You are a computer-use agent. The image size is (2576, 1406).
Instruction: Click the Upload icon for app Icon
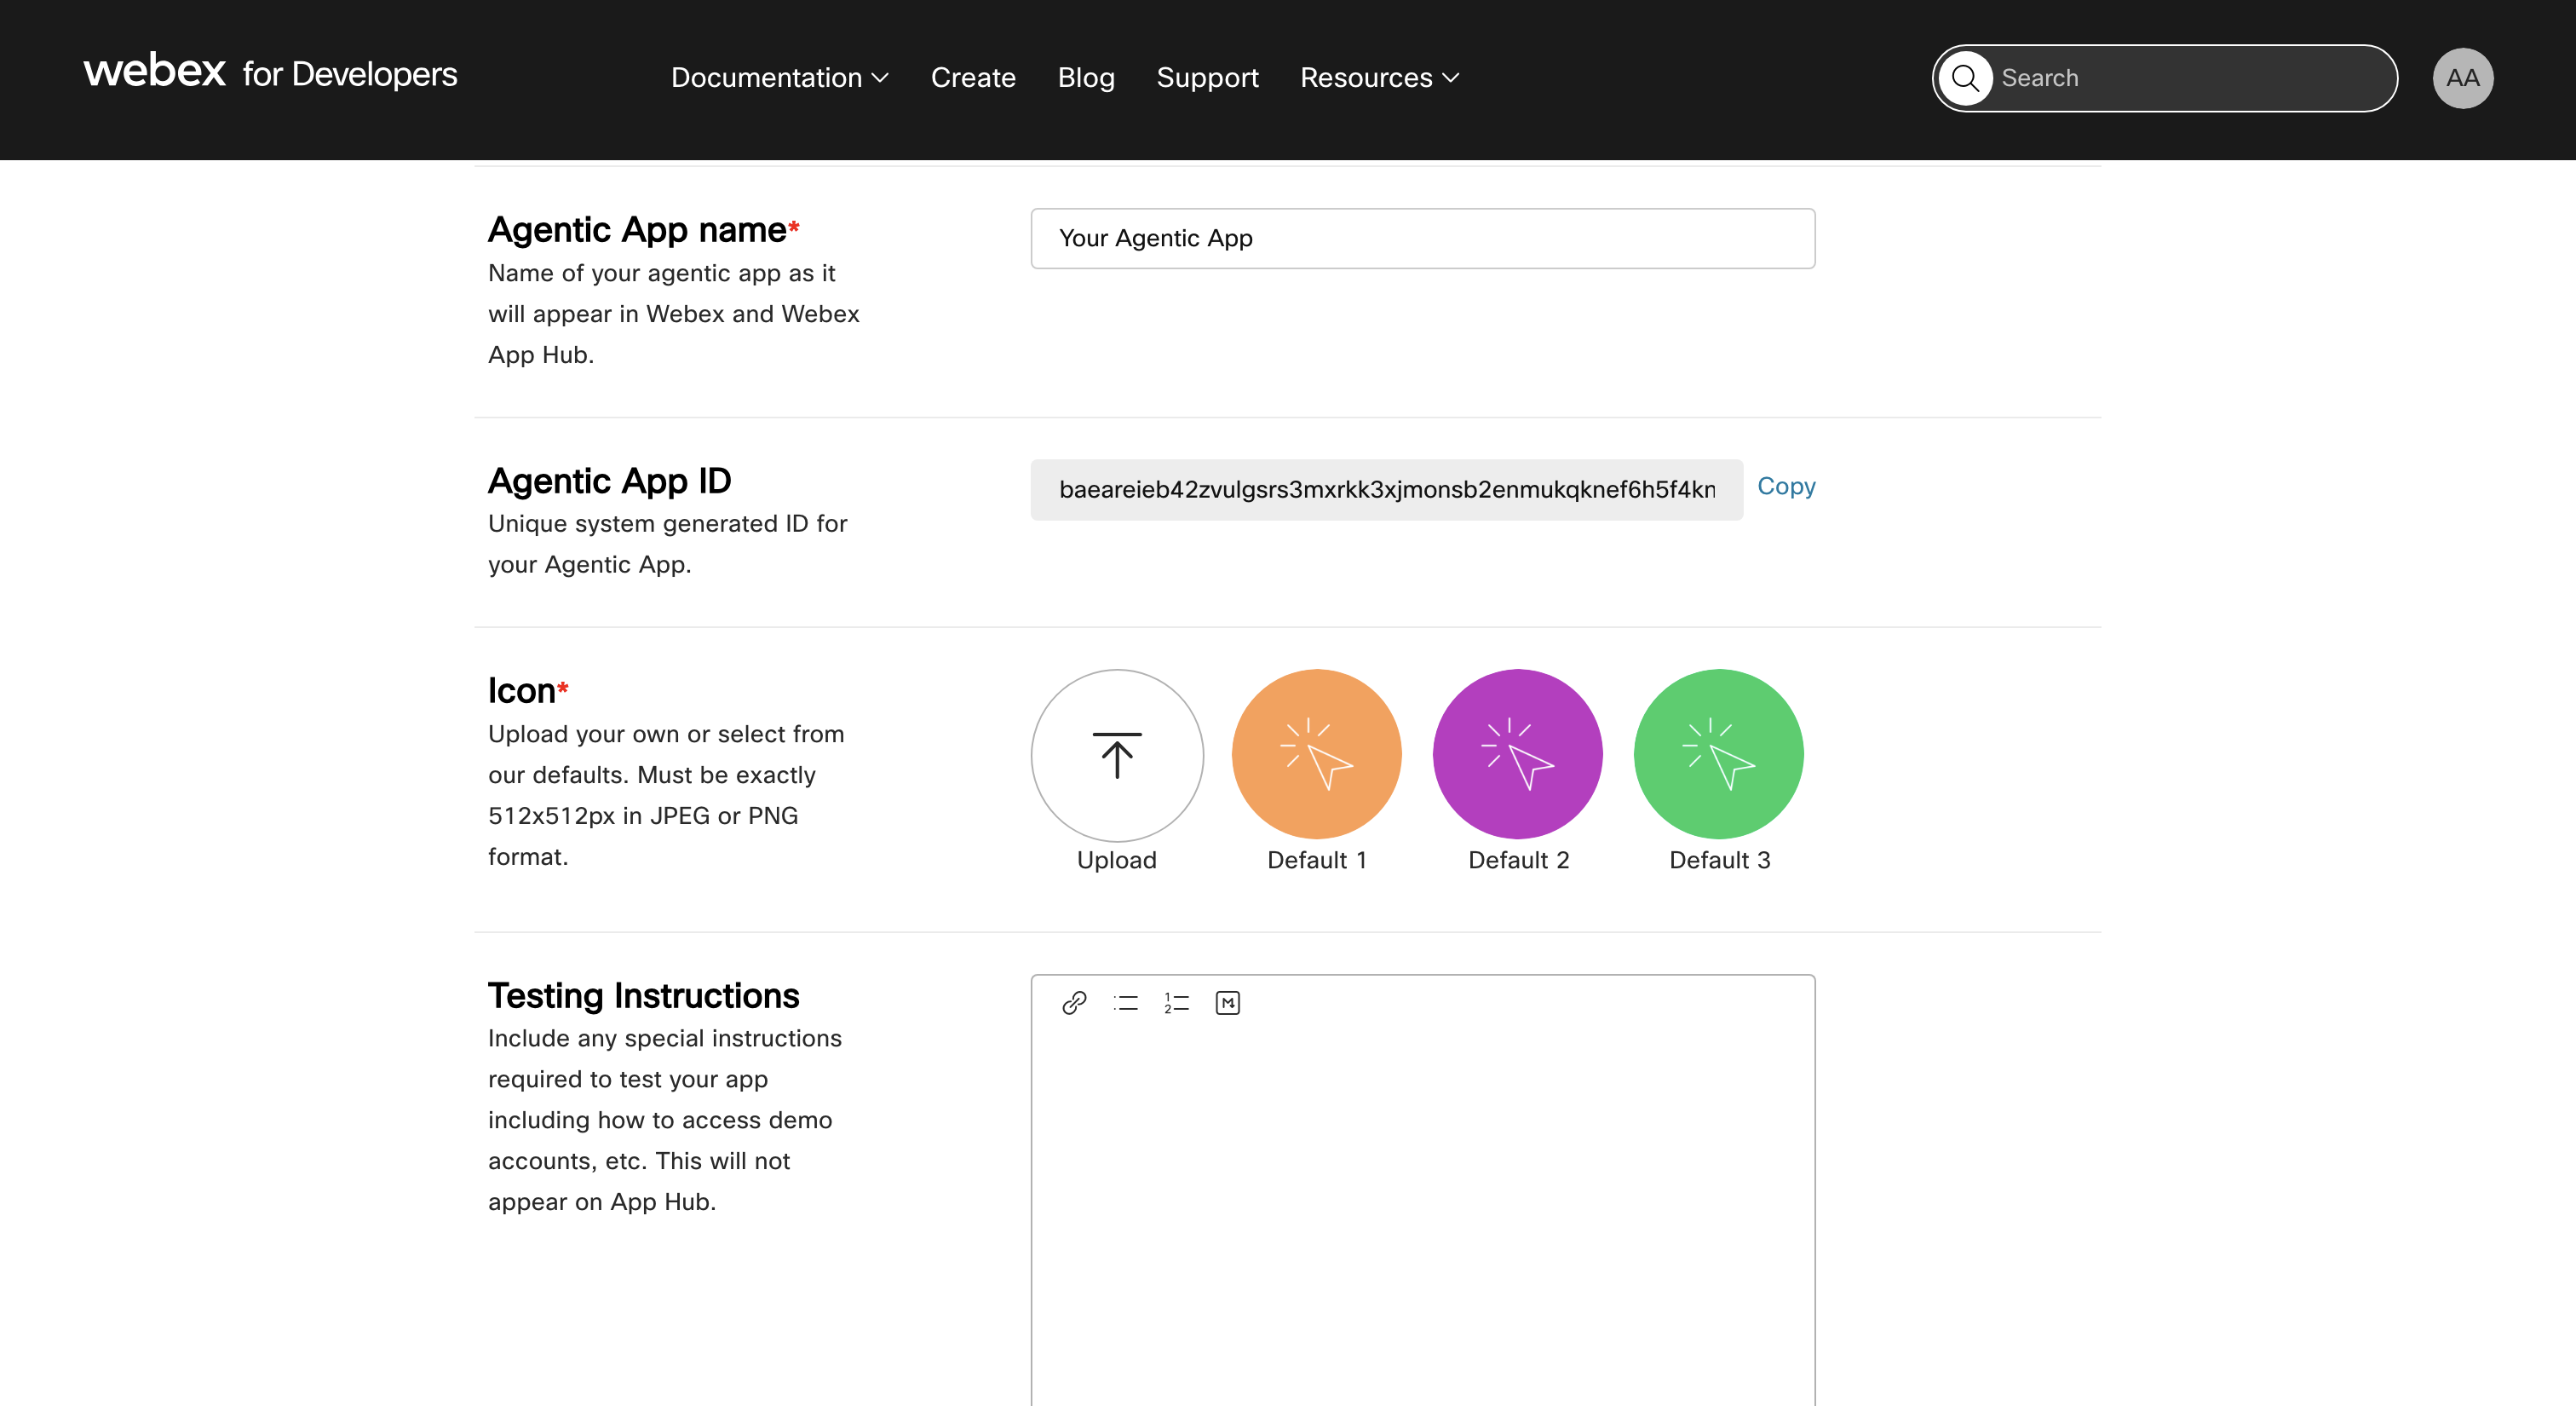coord(1116,756)
